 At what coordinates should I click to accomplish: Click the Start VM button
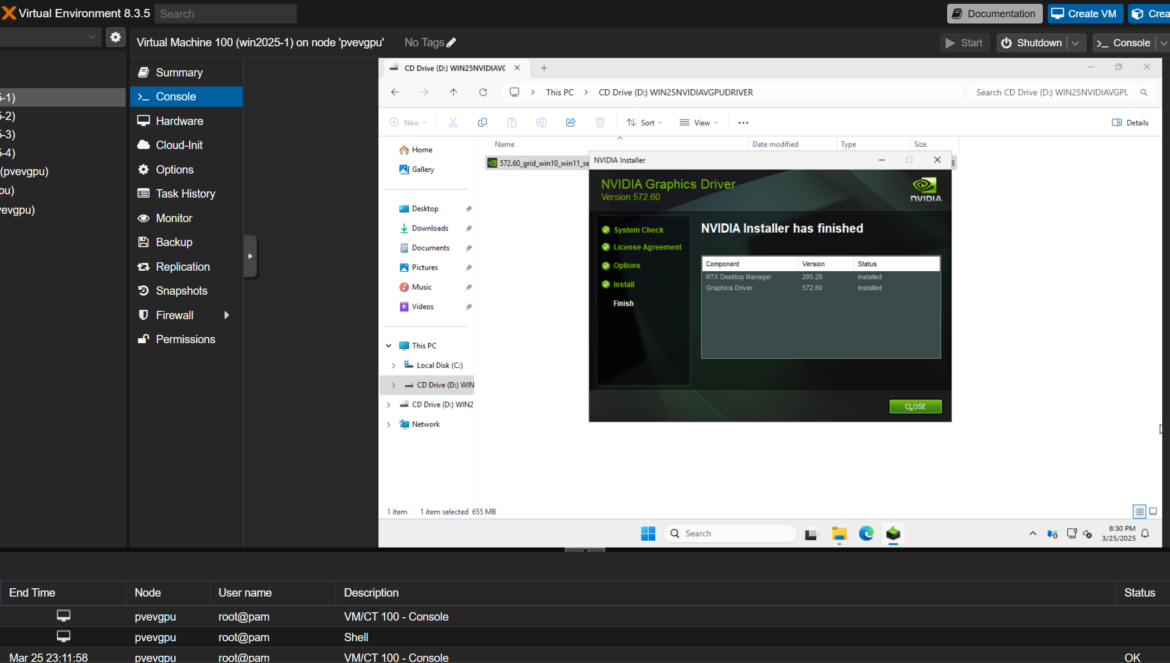pos(964,43)
